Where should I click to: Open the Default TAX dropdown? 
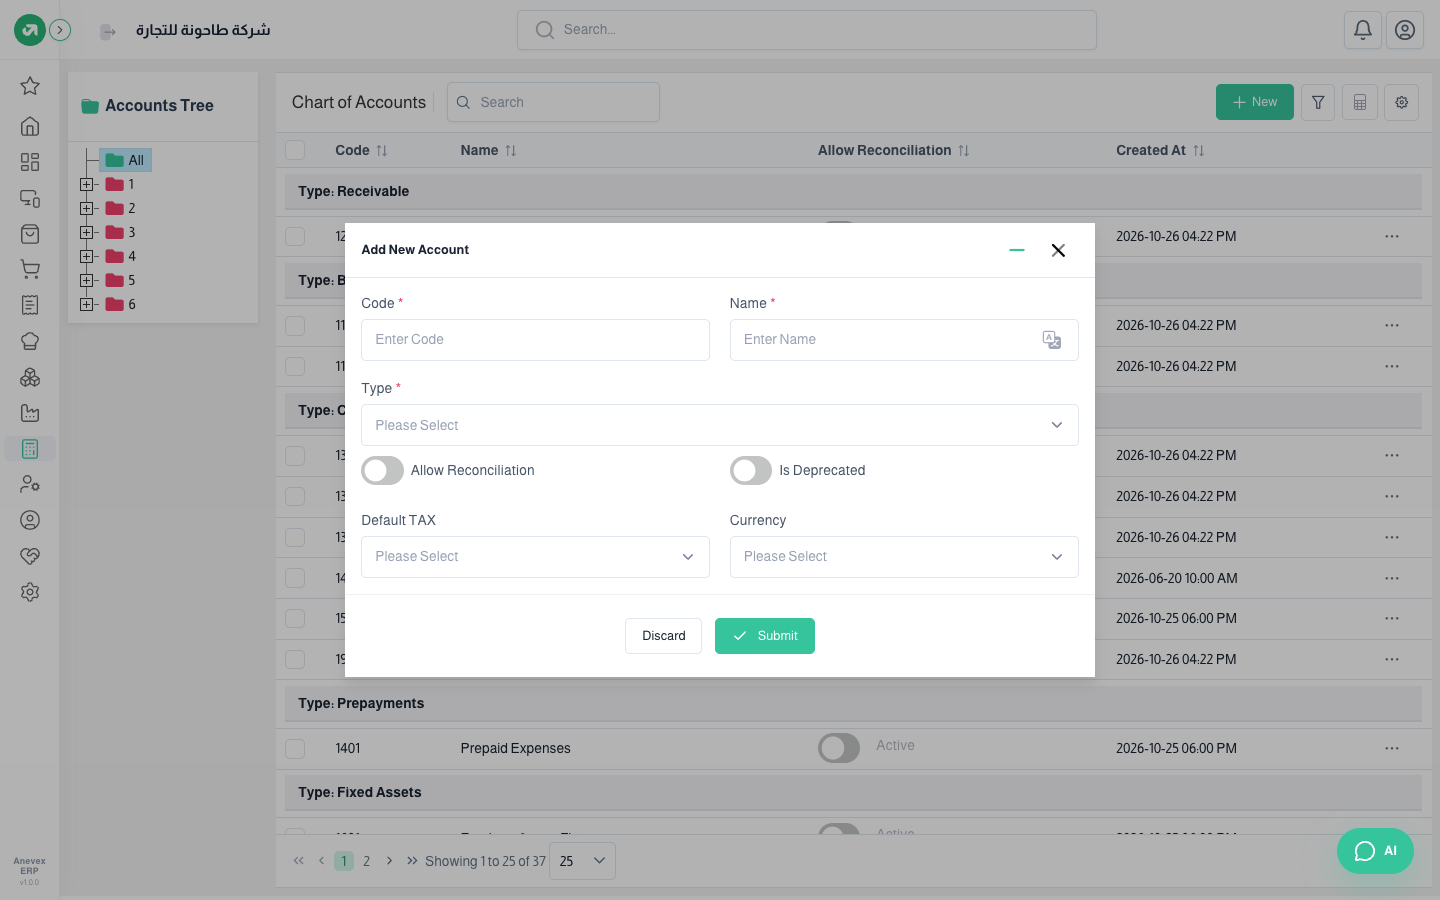click(x=535, y=557)
